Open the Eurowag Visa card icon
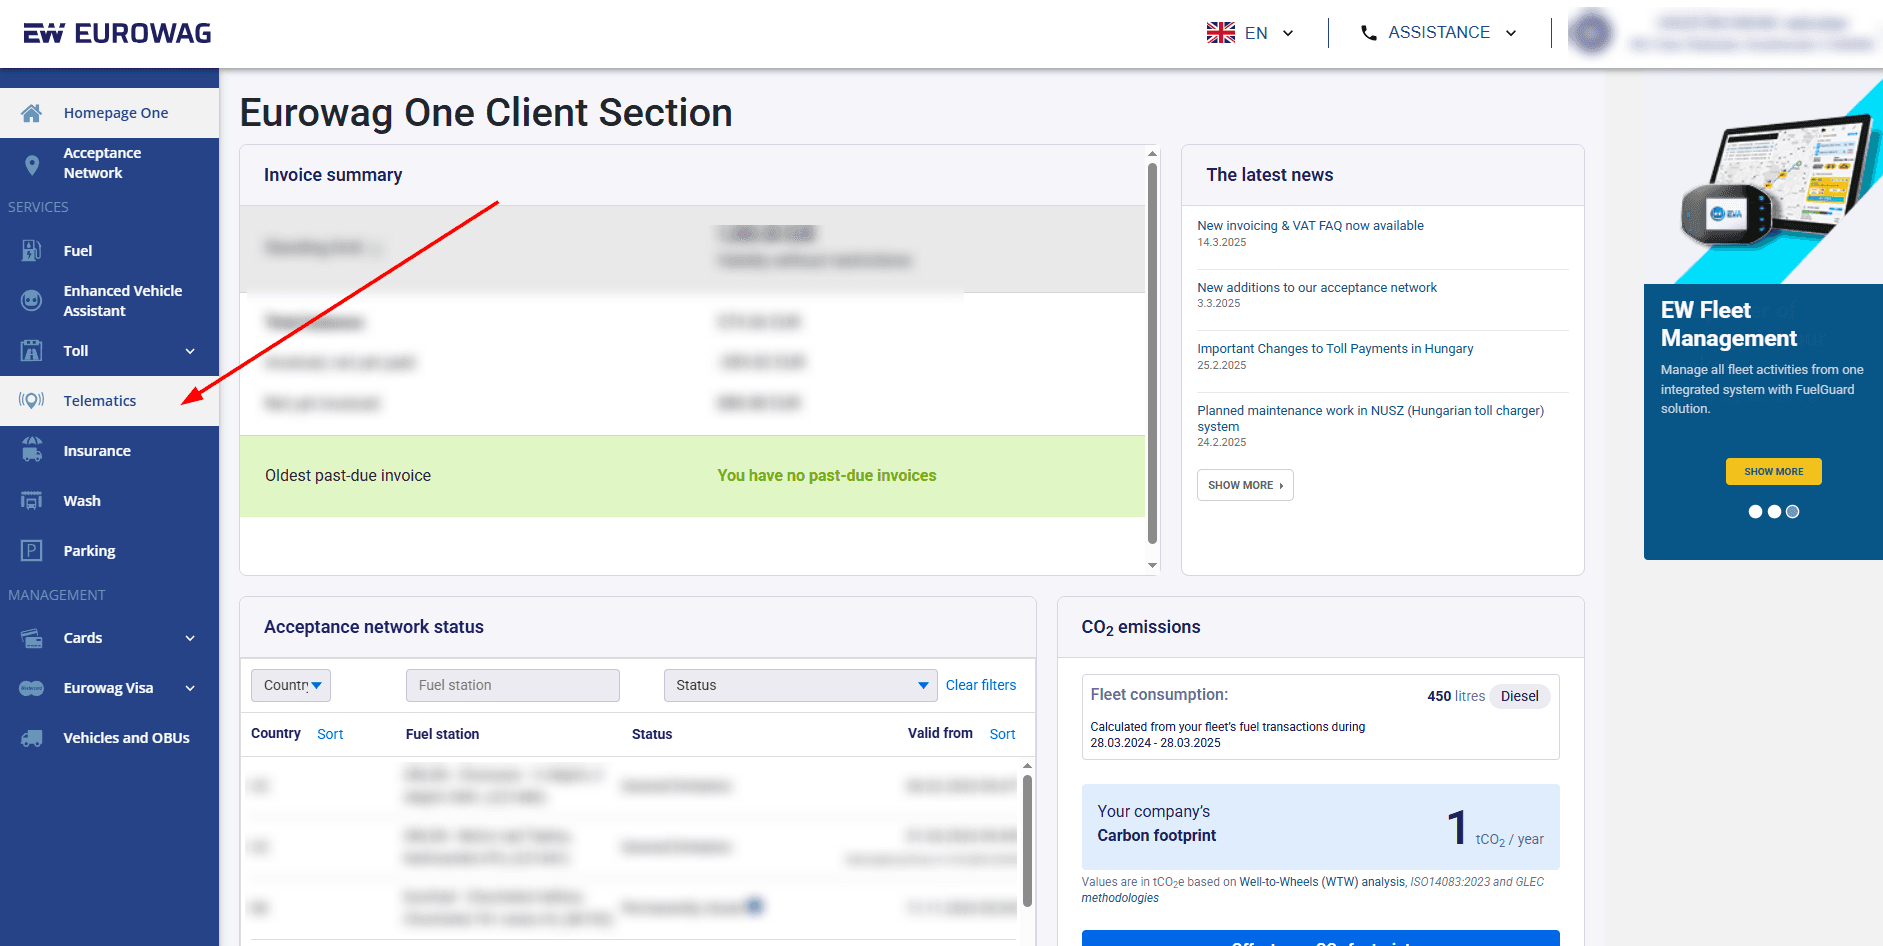This screenshot has height=946, width=1883. [x=32, y=688]
